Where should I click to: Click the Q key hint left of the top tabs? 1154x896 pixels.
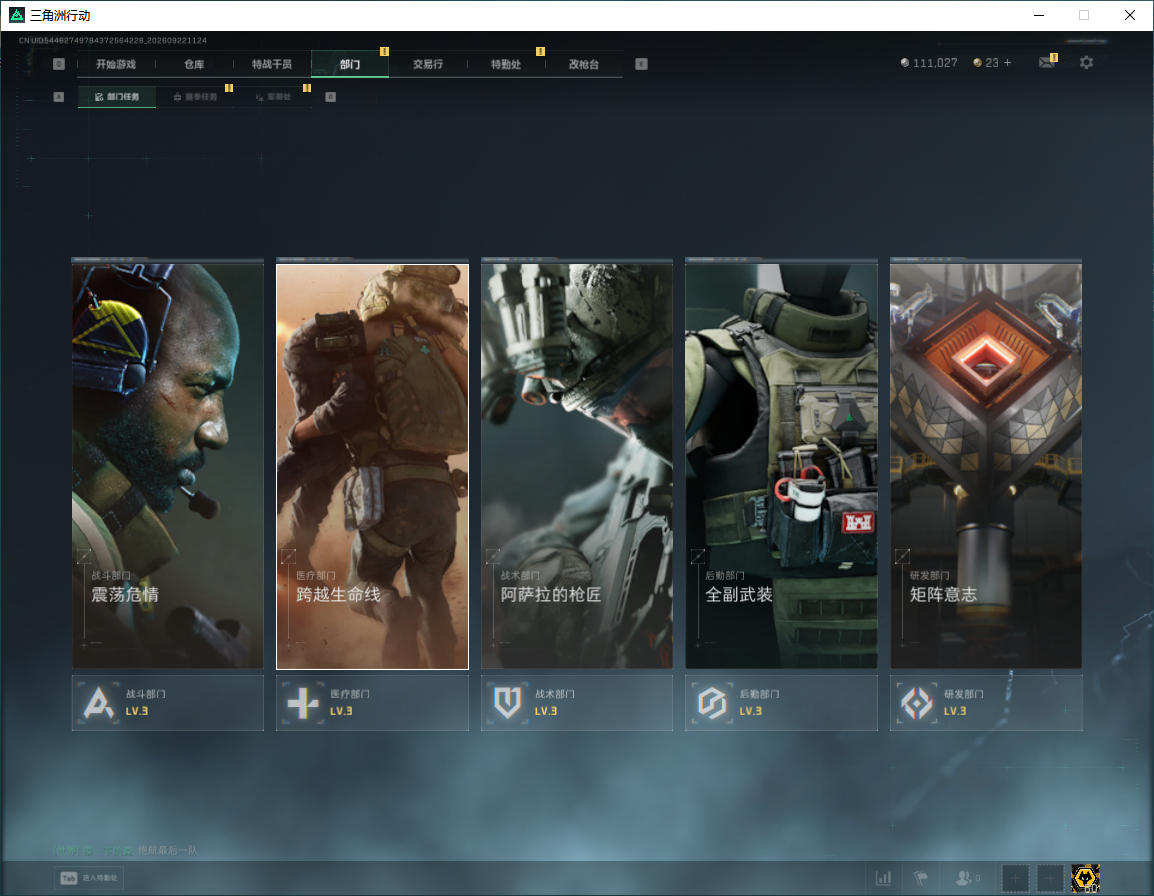tap(59, 64)
